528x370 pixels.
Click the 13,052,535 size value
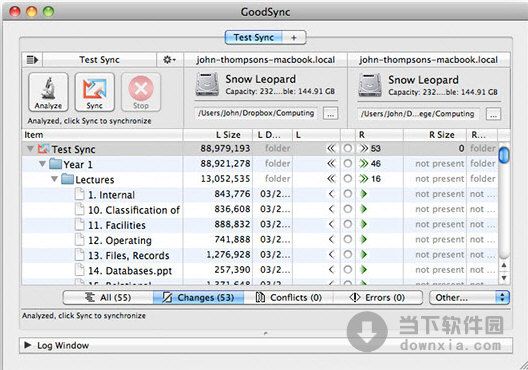tap(225, 179)
